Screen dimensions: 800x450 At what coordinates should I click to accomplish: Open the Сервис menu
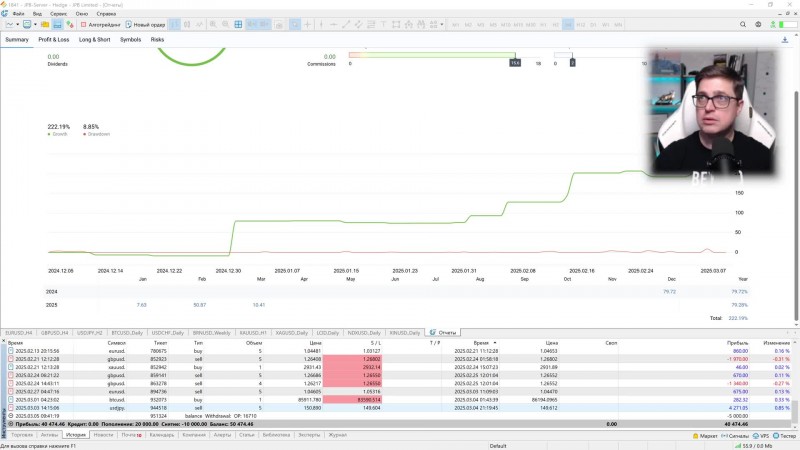[x=58, y=14]
